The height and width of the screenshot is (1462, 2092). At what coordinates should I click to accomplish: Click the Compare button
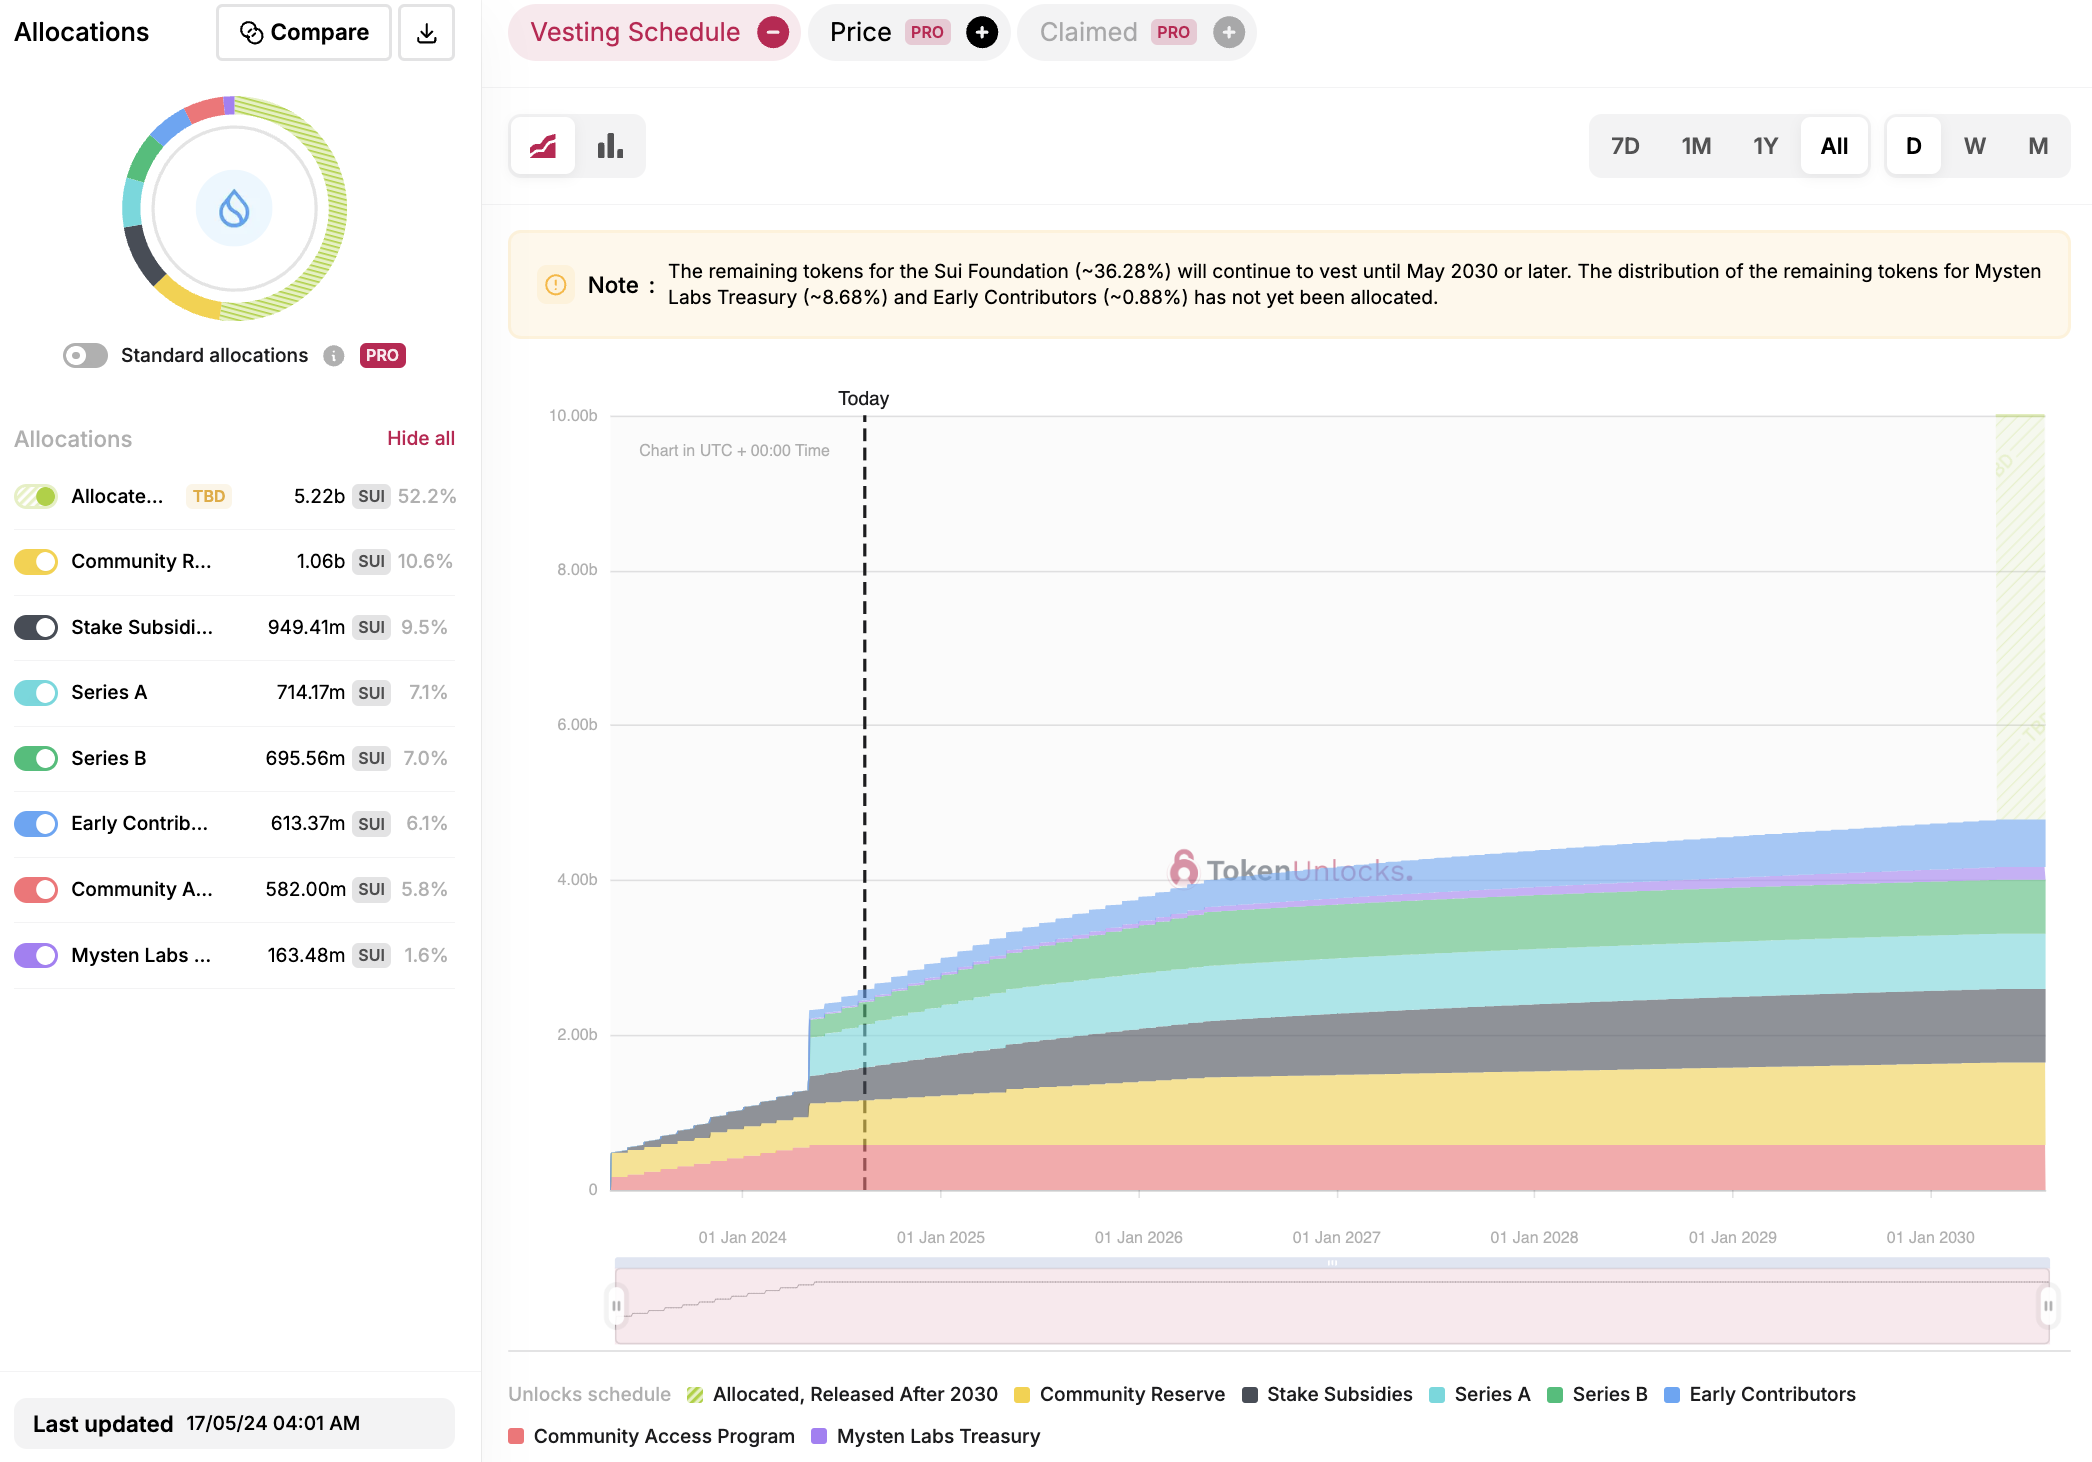click(304, 33)
